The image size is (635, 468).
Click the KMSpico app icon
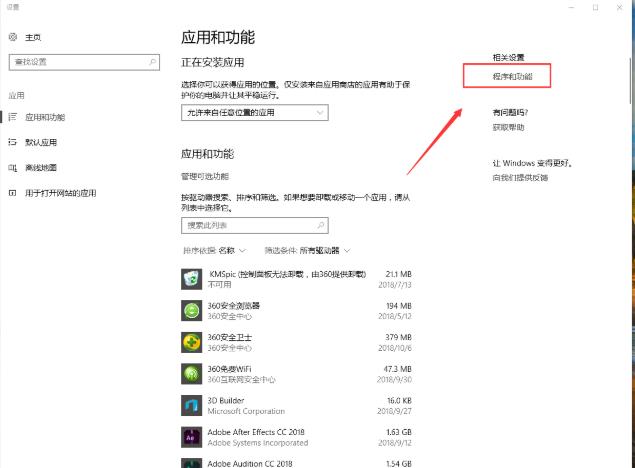[191, 278]
